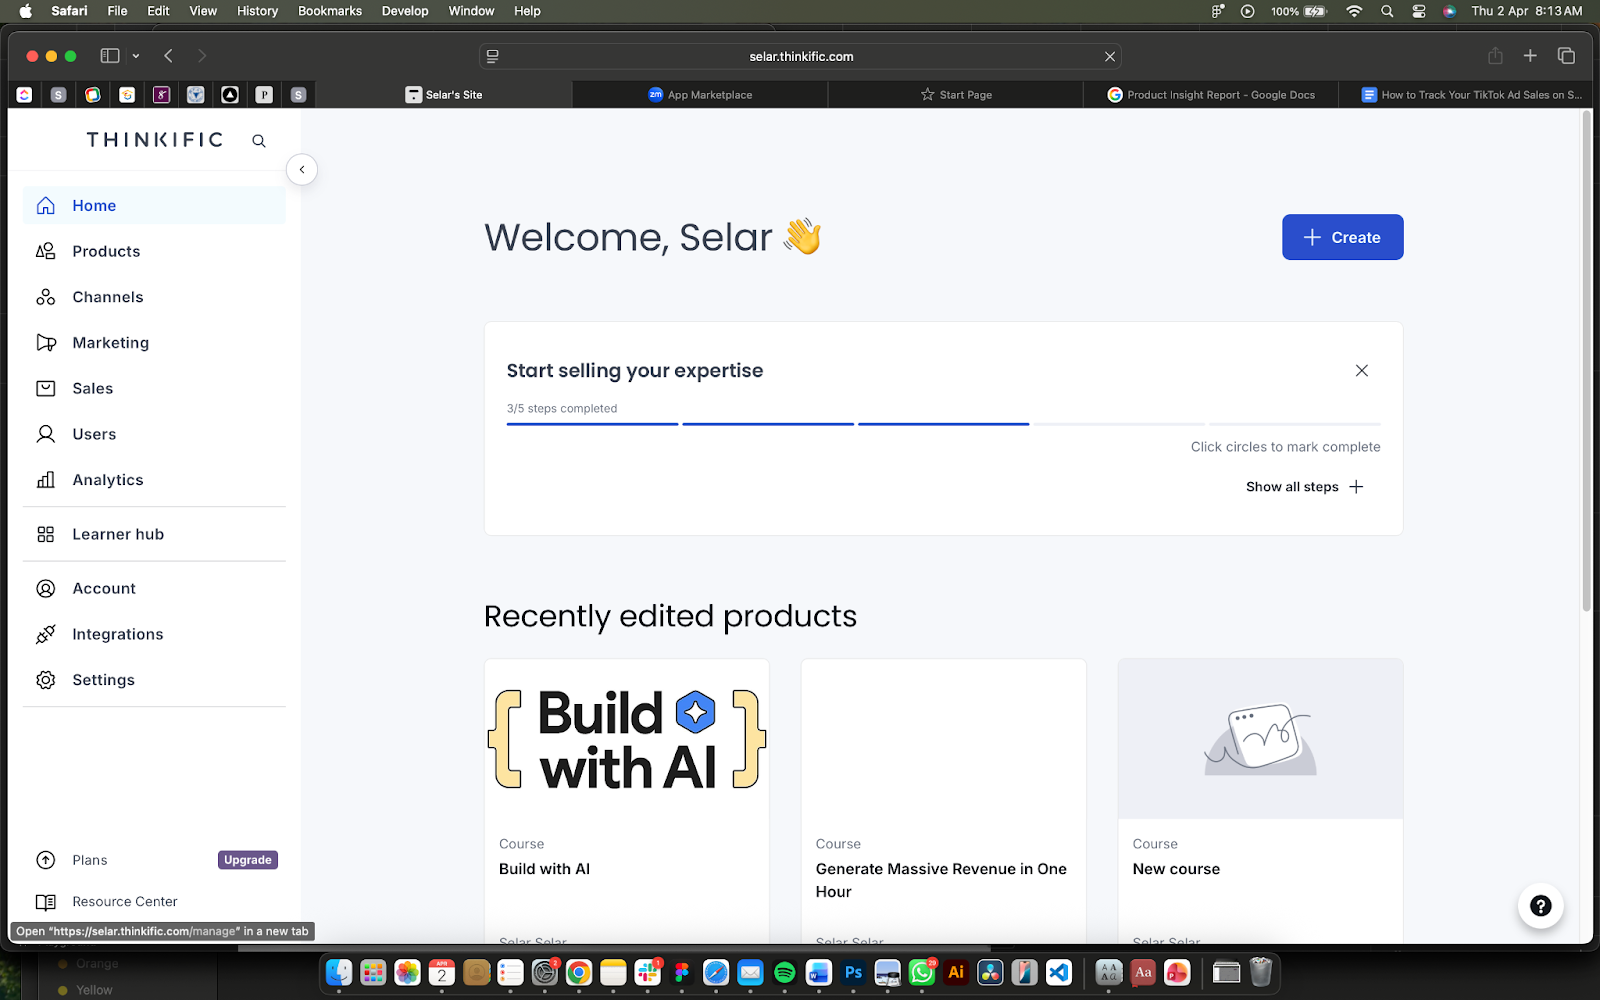Open Safari sidebar dropdown arrow
The height and width of the screenshot is (1000, 1600).
(136, 56)
